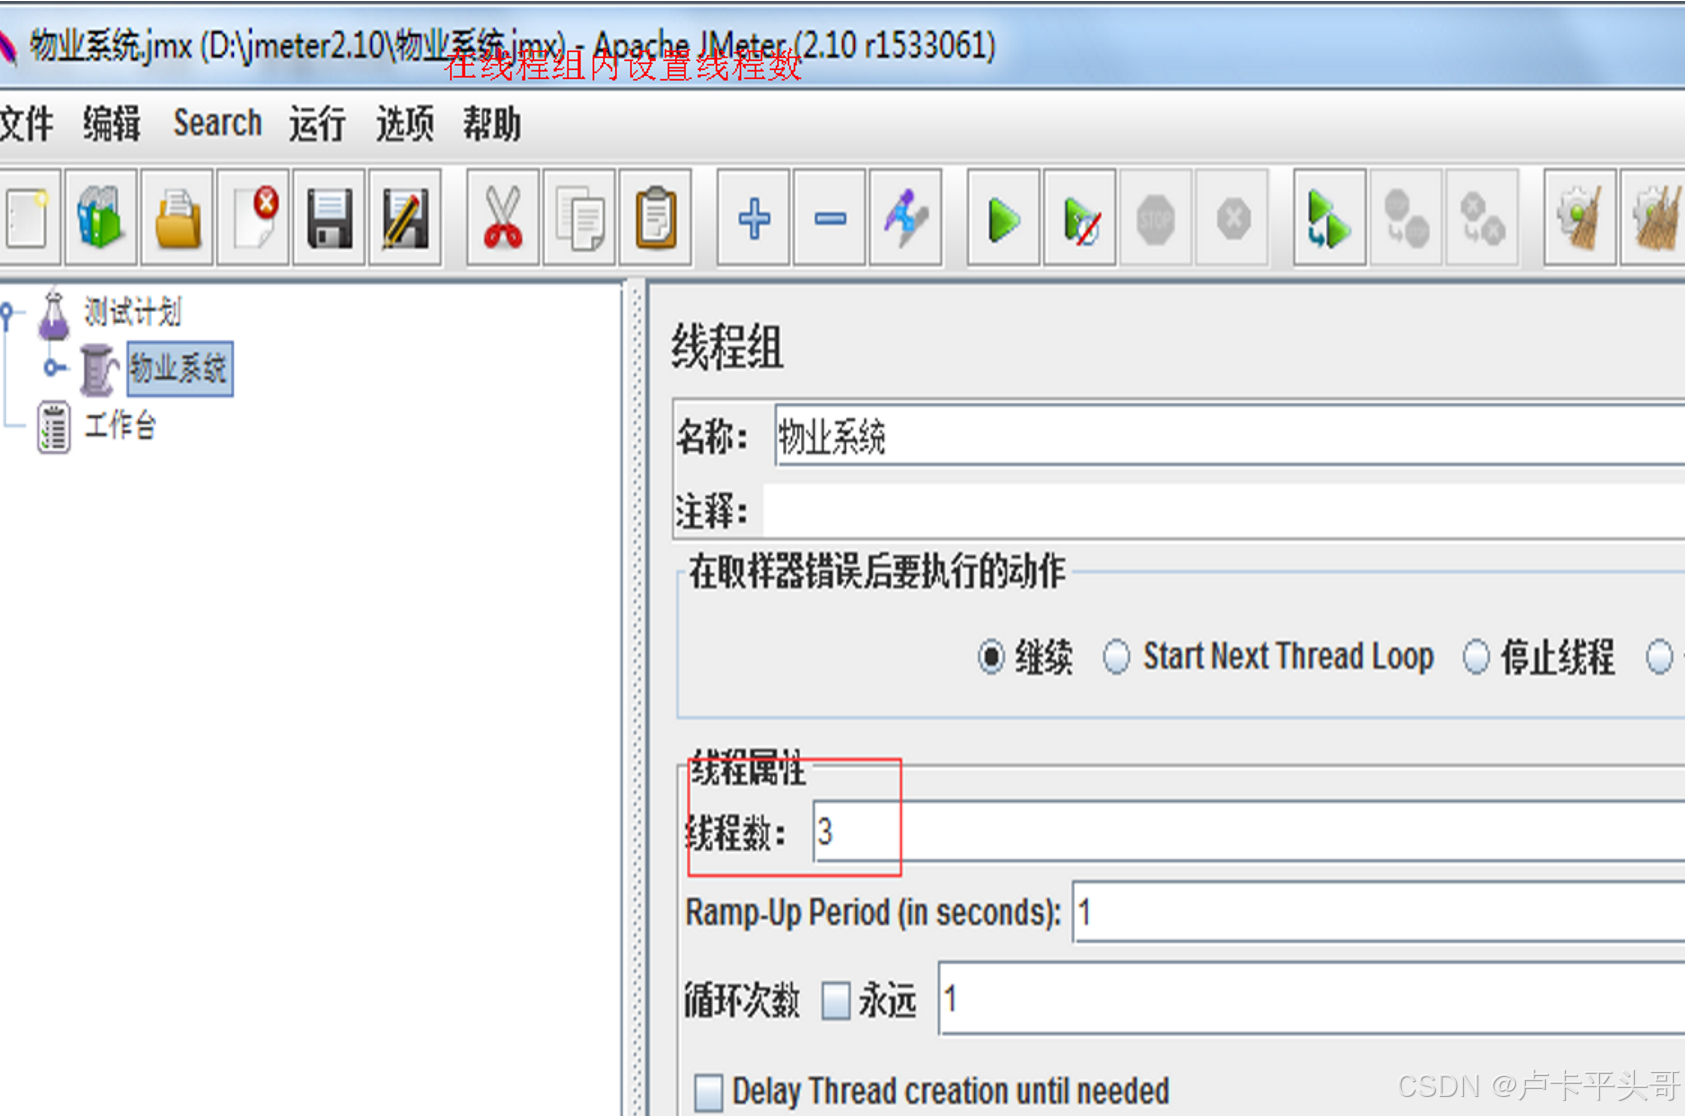This screenshot has height=1116, width=1685.
Task: Click the Expand All plus icon
Action: (x=753, y=218)
